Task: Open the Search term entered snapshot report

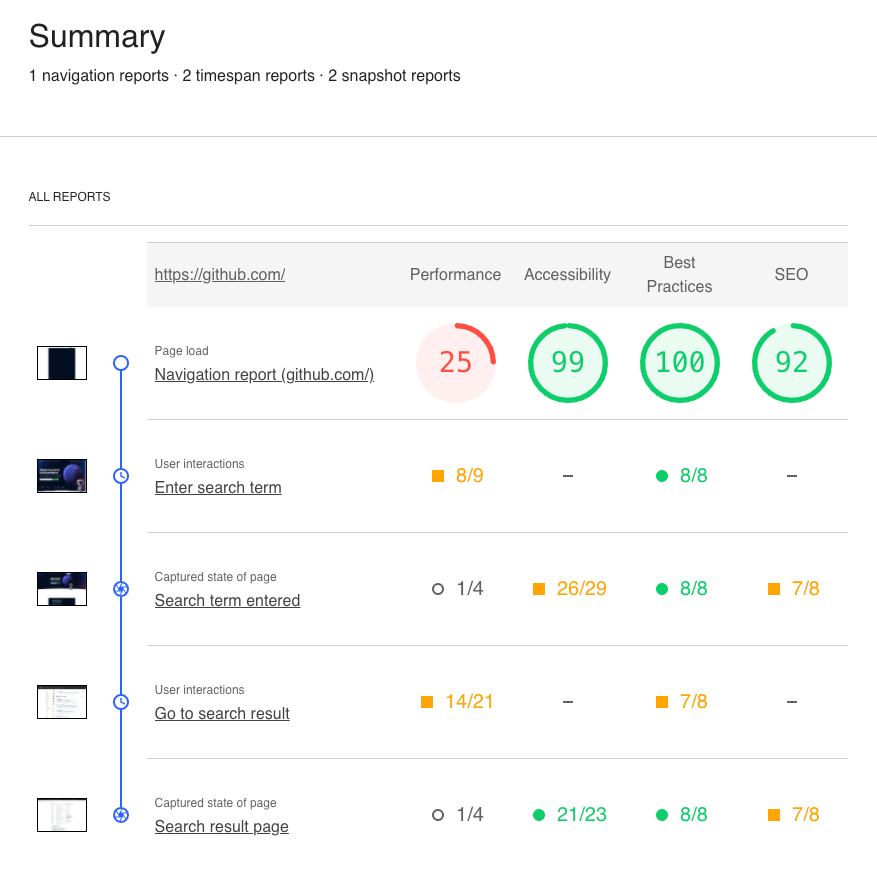Action: (x=227, y=600)
